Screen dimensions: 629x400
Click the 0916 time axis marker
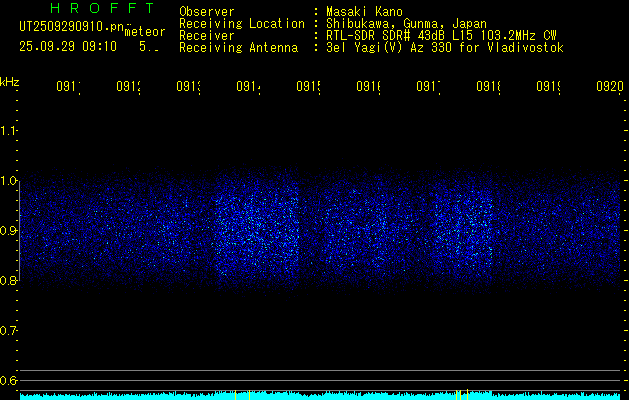tap(369, 86)
